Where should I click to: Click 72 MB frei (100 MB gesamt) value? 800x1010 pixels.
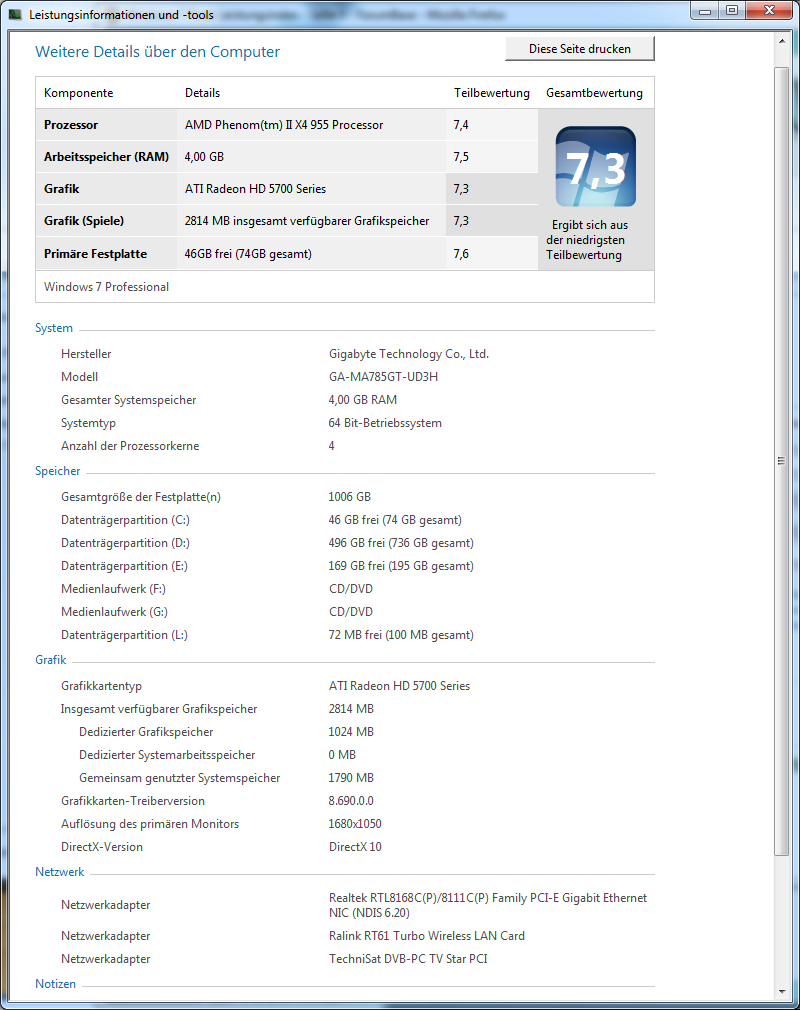point(401,634)
